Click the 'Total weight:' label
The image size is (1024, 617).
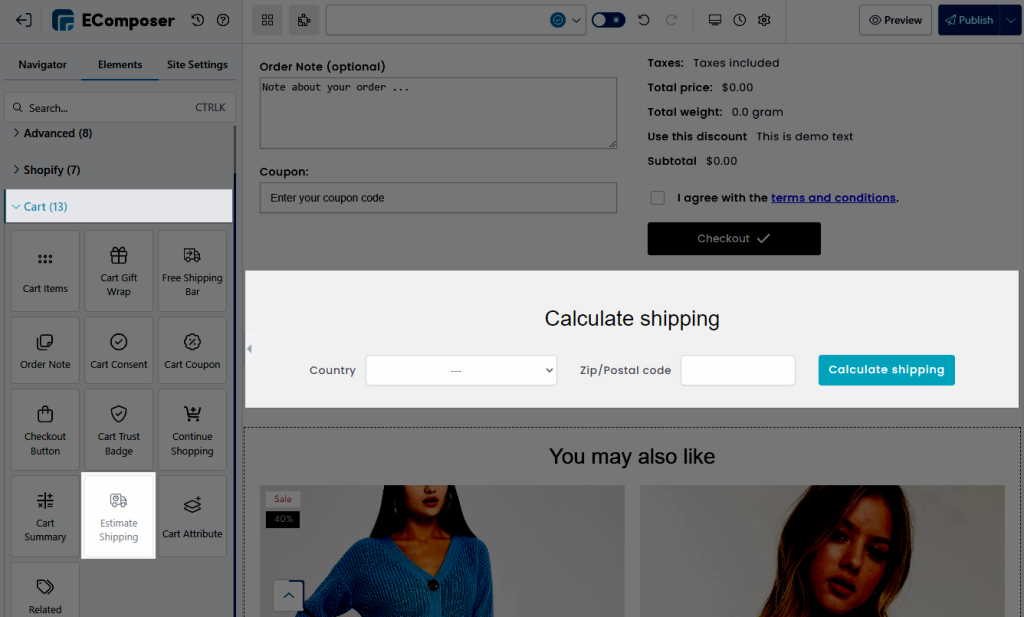(684, 112)
